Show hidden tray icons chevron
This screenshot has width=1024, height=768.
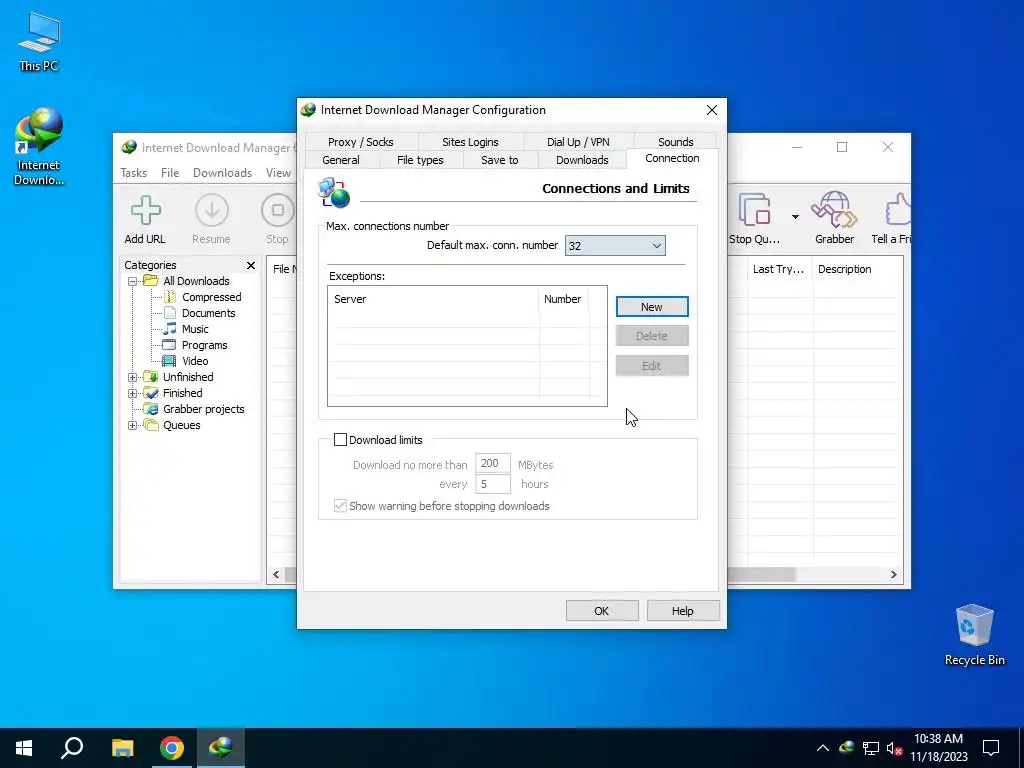coord(823,748)
